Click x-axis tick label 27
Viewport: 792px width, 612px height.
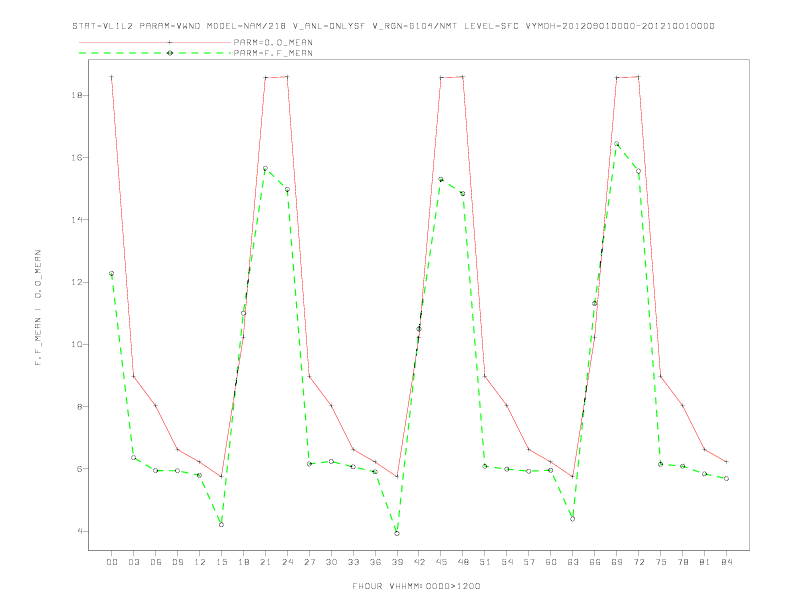point(309,562)
